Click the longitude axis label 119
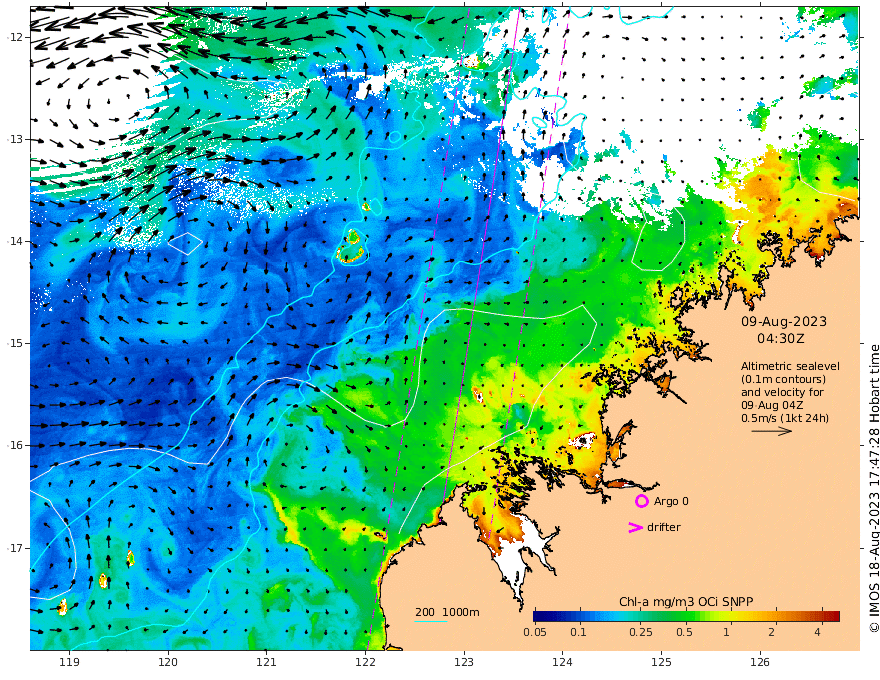Image resolution: width=880 pixels, height=680 pixels. (x=69, y=663)
